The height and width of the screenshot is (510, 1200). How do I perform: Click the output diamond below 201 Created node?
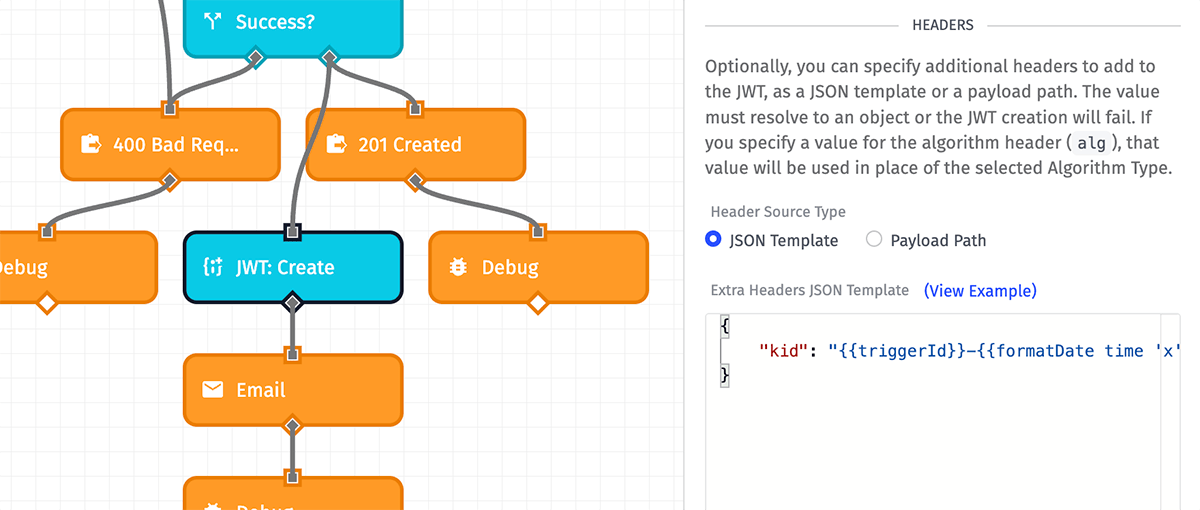[416, 180]
